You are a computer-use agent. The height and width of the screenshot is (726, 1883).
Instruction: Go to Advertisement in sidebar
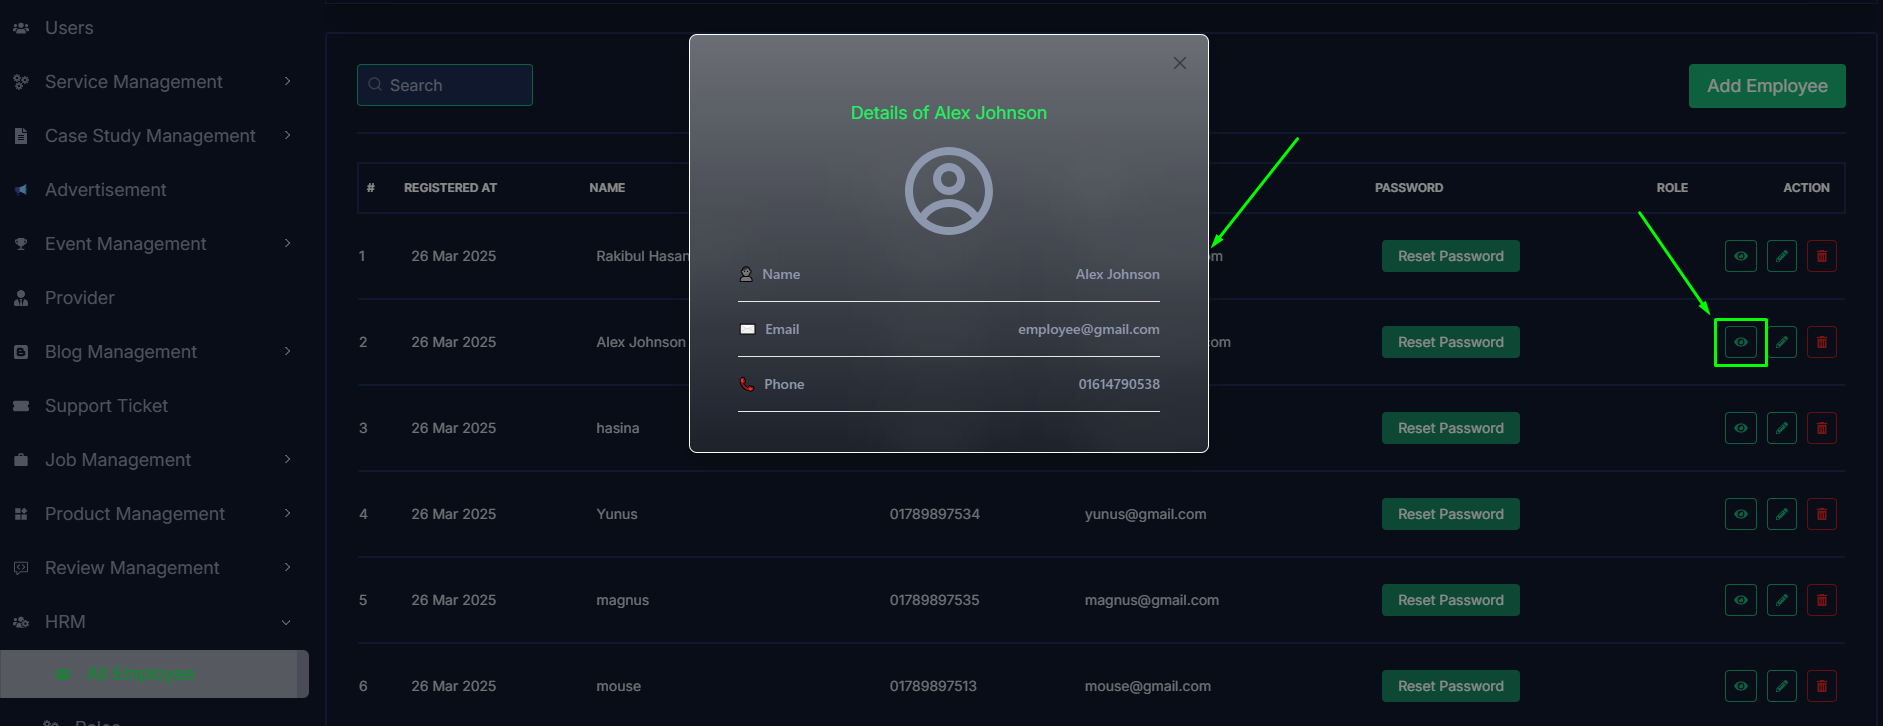105,190
